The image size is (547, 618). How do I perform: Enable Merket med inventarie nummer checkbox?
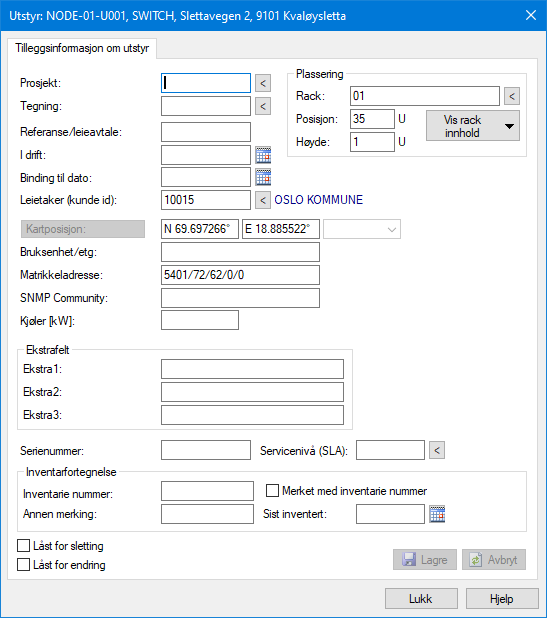272,491
